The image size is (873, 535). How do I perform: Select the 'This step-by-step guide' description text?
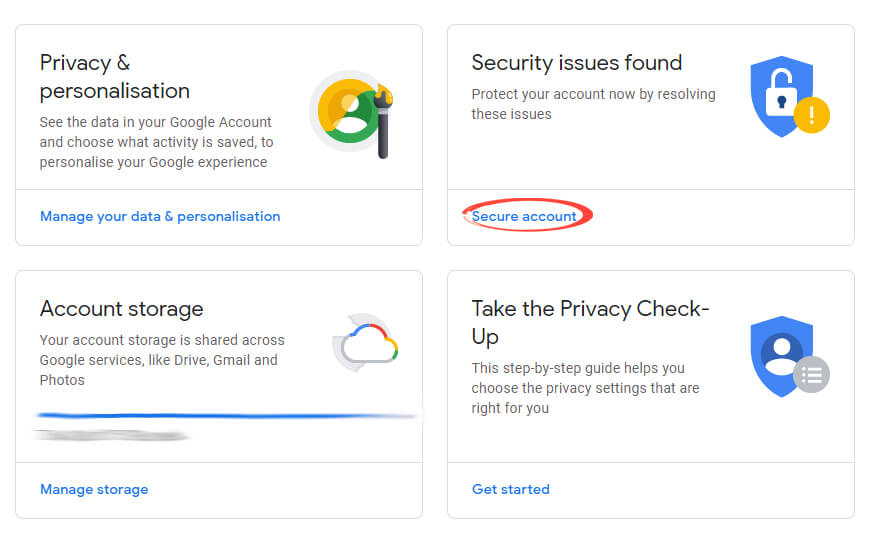[585, 388]
